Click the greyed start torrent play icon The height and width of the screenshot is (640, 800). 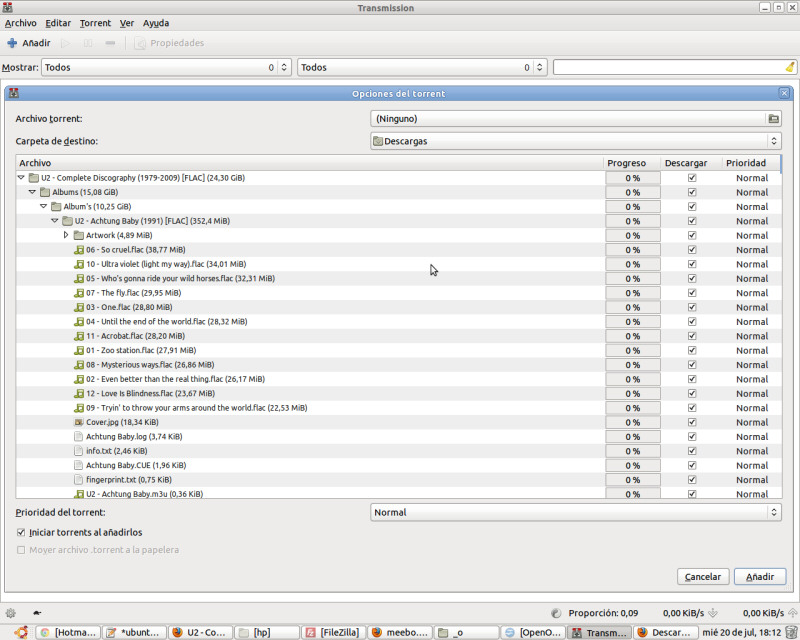(x=65, y=43)
